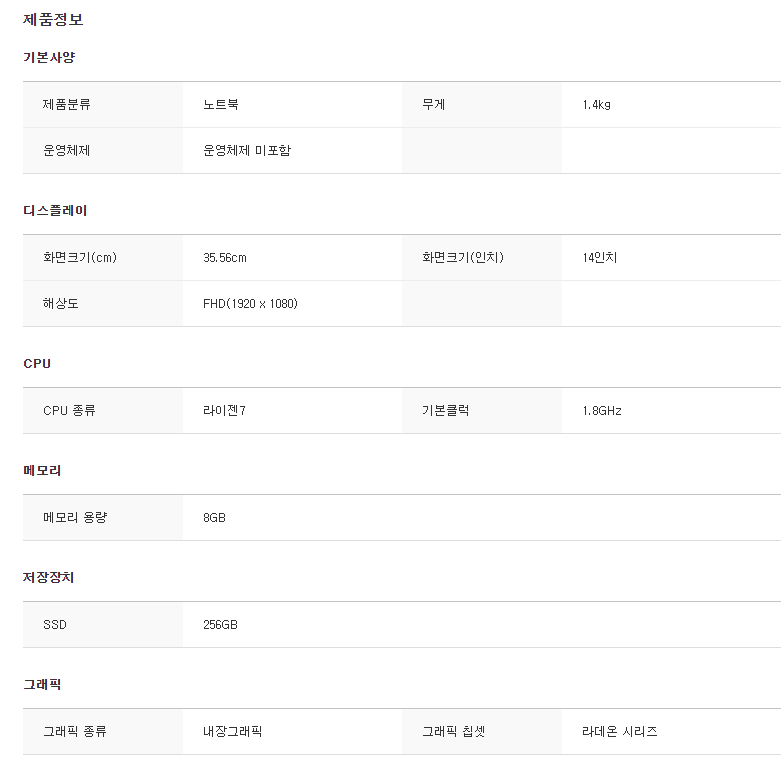Select the 35.56cm screen size value

click(x=225, y=258)
